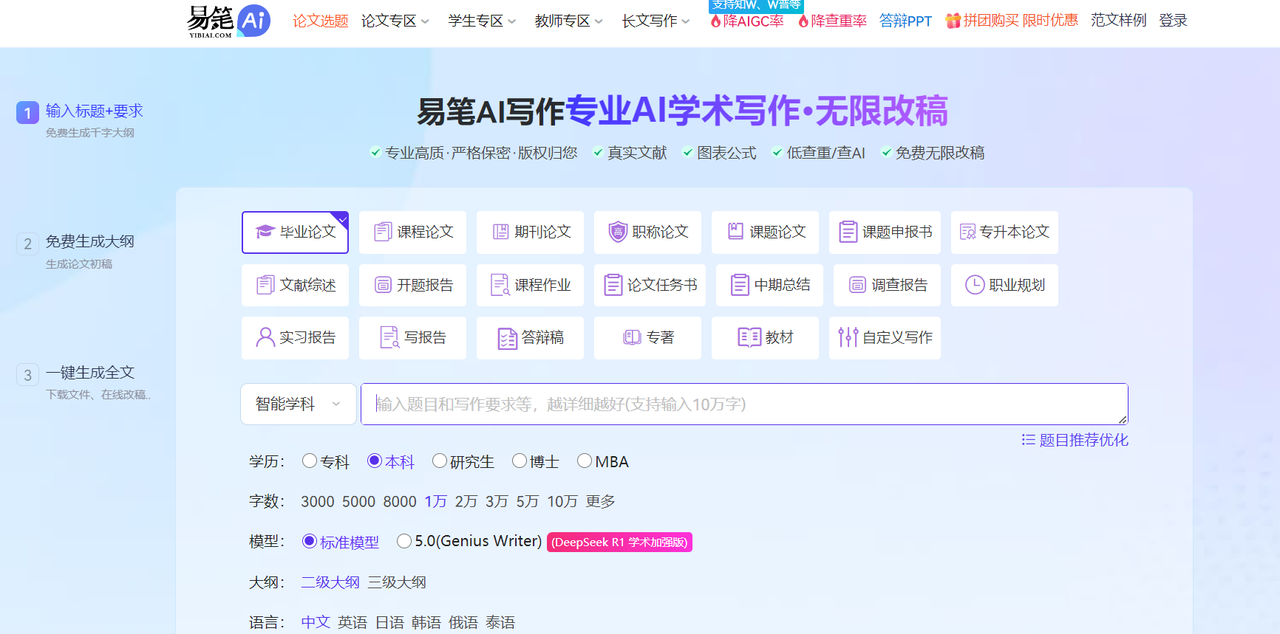Viewport: 1280px width, 634px height.
Task: Click the list icon beside 题目推荐优化
Action: 1029,439
